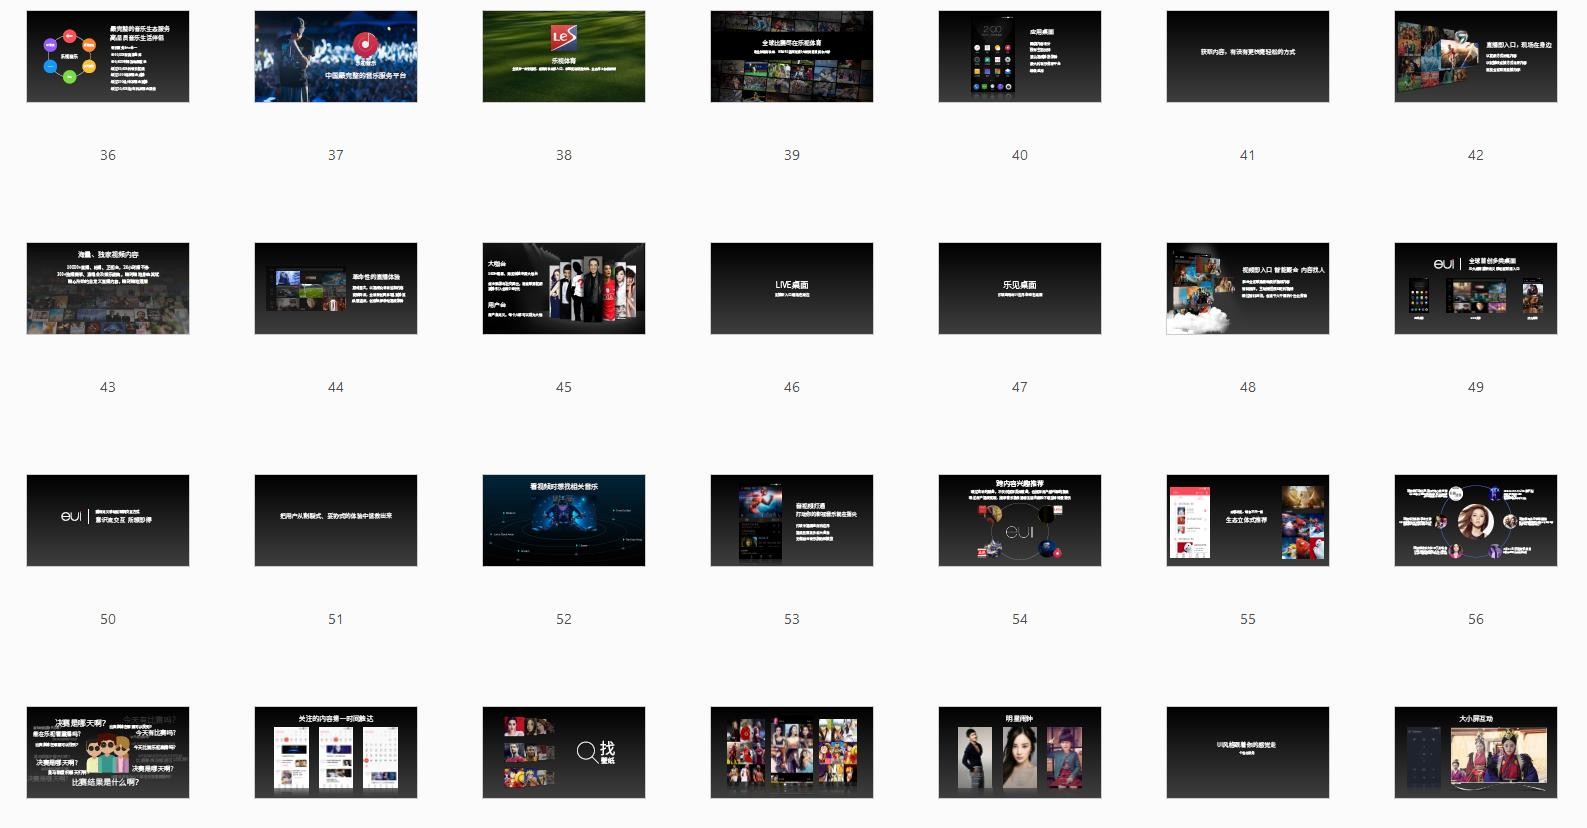Screen dimensions: 1587x828
Task: Choose slide 42 with the poster collage
Action: tap(1476, 57)
